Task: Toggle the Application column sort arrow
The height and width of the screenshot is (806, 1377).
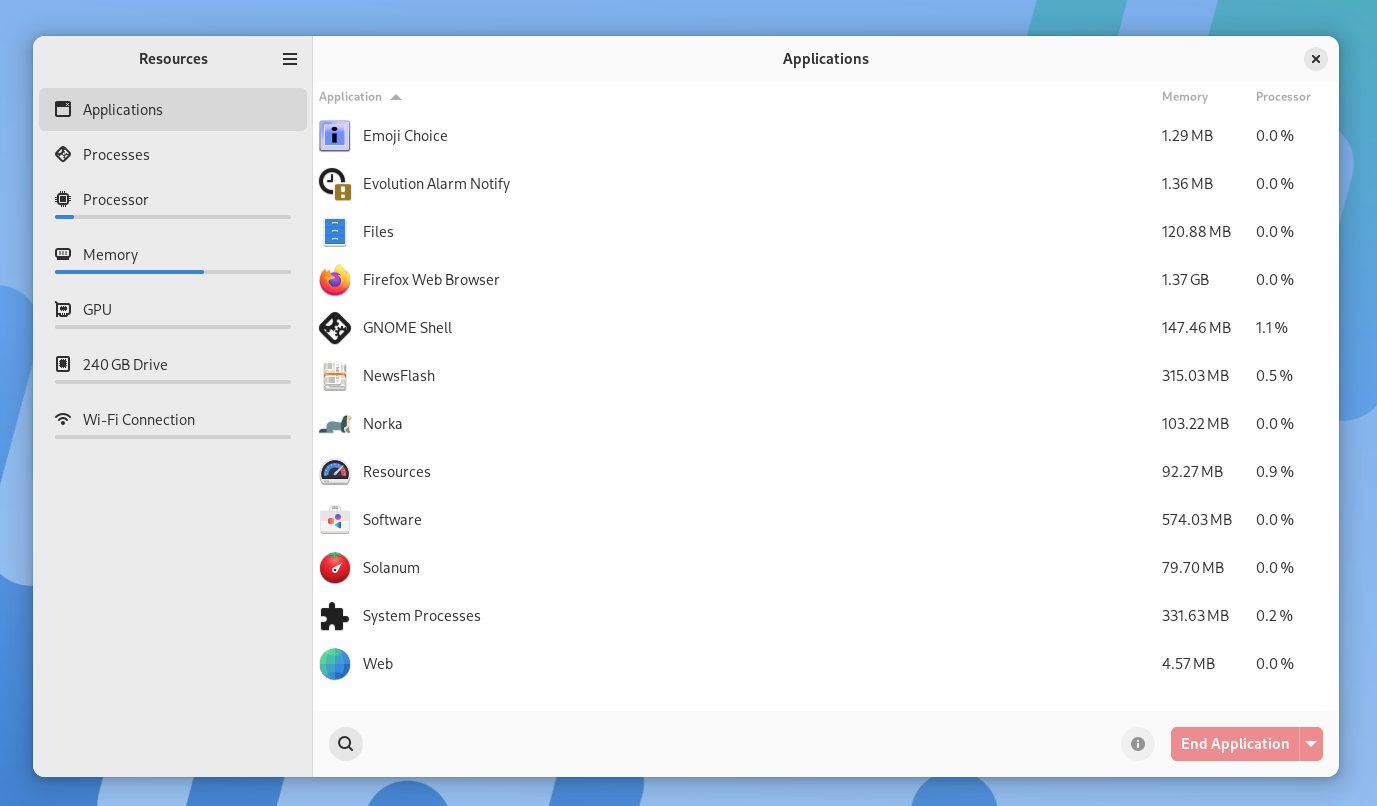Action: click(x=396, y=97)
